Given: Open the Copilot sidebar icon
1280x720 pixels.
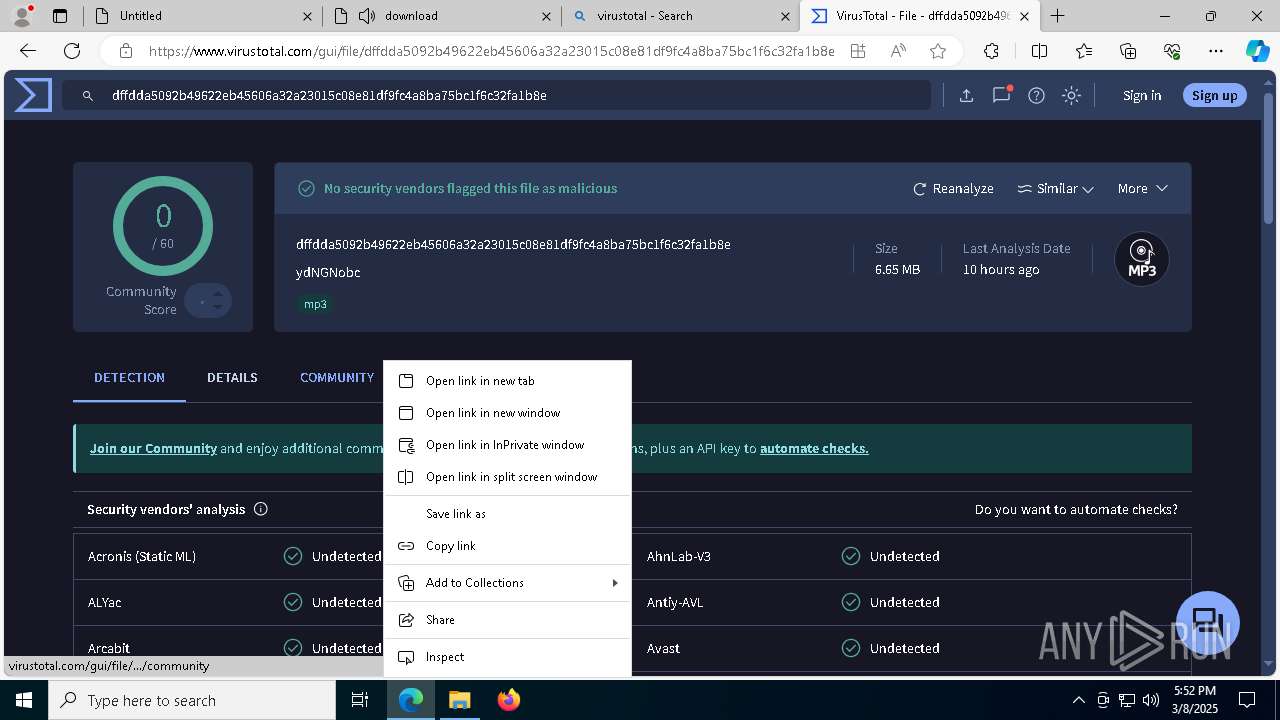Looking at the screenshot, I should pos(1257,51).
